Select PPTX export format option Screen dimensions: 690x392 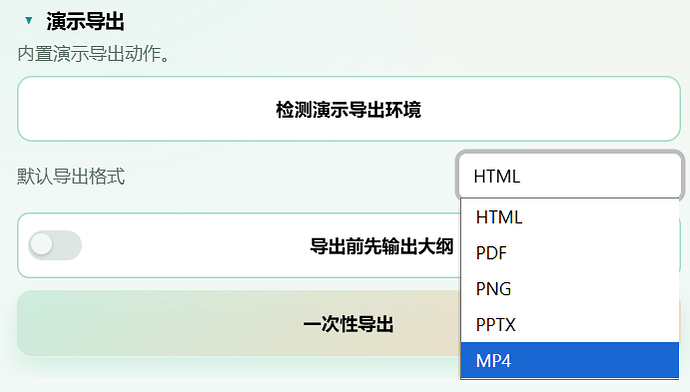click(570, 325)
